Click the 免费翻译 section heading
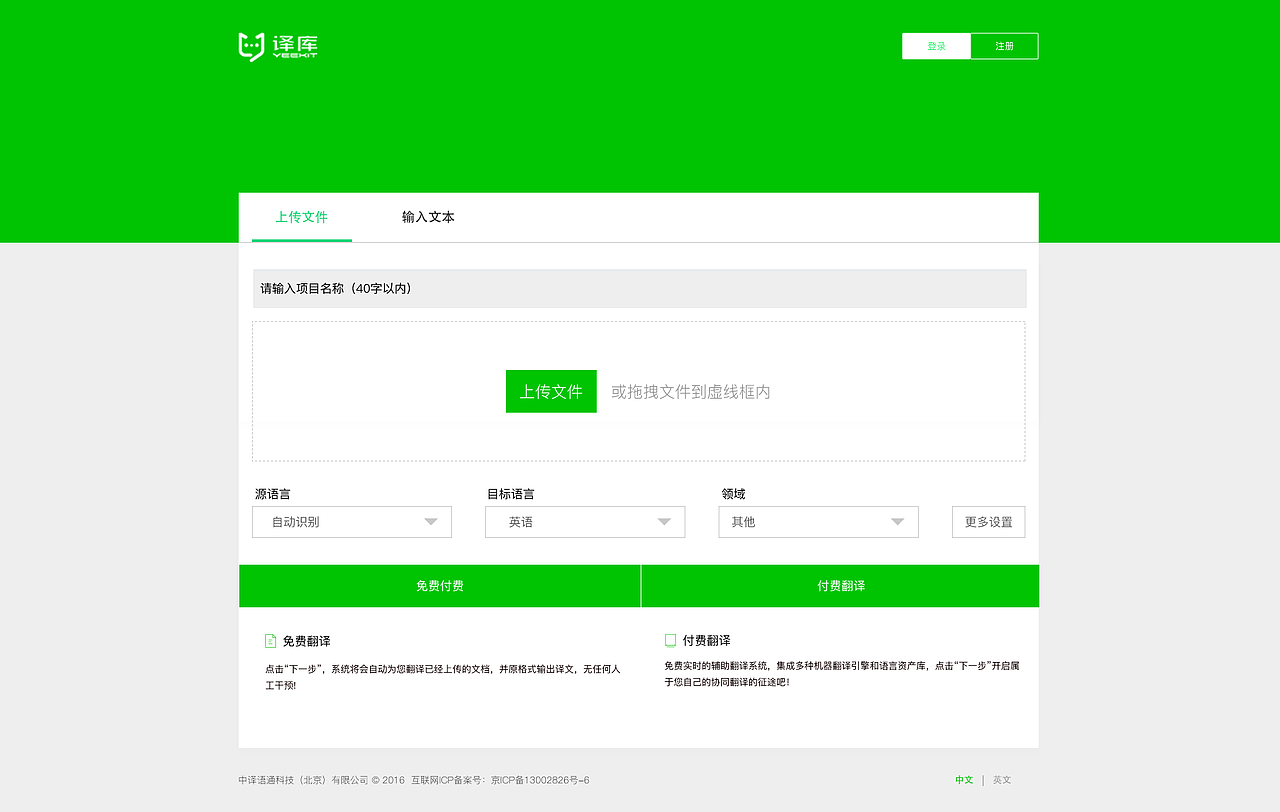Screen dimensions: 1280x812 pyautogui.click(x=306, y=641)
